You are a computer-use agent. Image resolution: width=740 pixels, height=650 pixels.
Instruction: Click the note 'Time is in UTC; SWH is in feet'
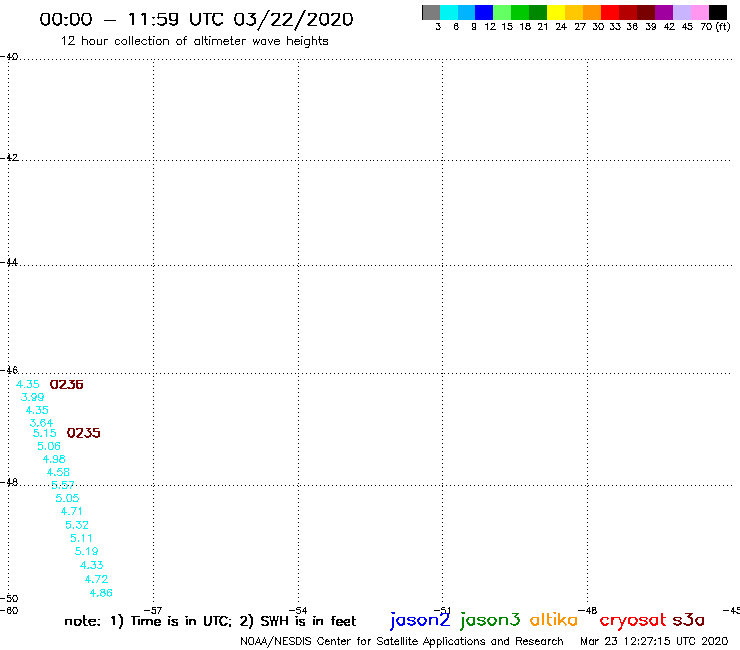pos(210,621)
